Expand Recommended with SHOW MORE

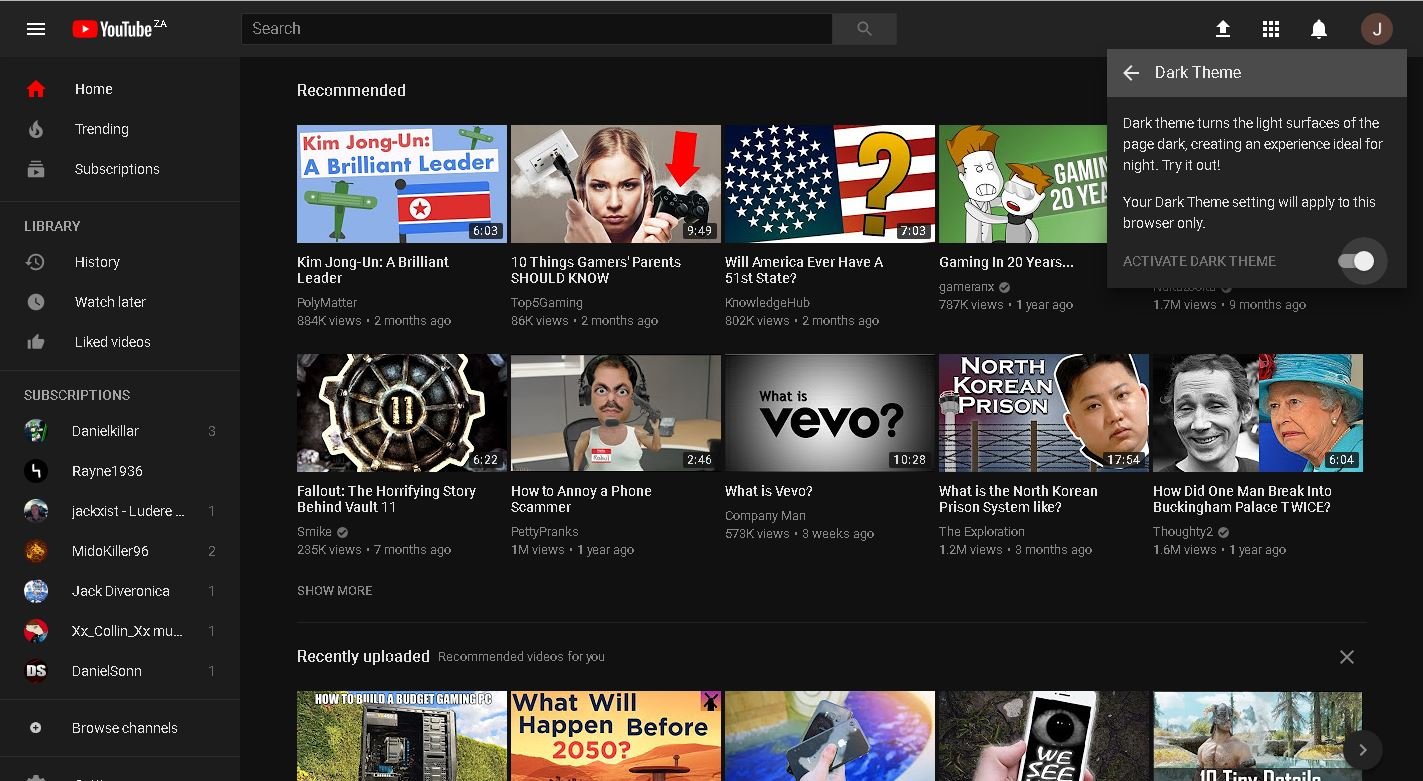click(334, 591)
